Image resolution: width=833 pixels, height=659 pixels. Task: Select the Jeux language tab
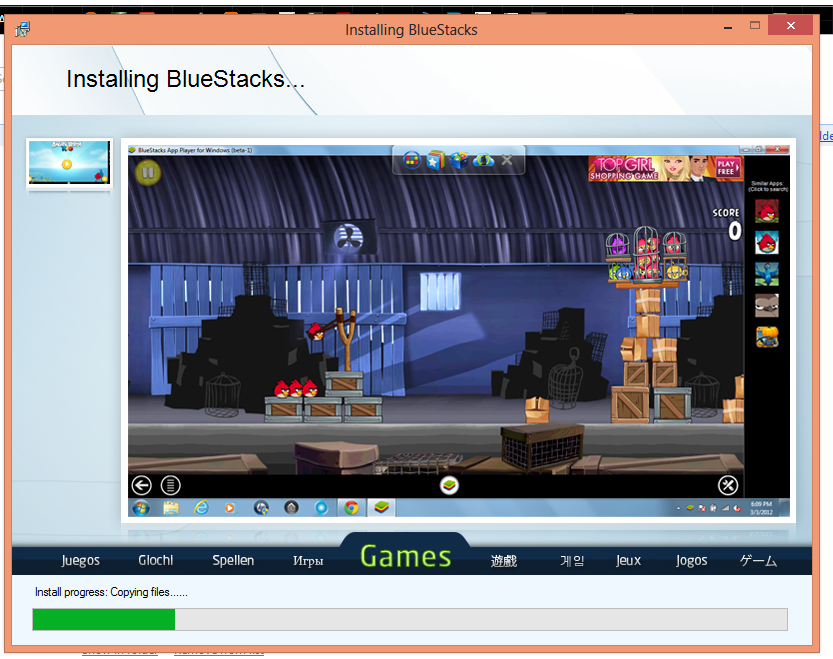coord(628,560)
